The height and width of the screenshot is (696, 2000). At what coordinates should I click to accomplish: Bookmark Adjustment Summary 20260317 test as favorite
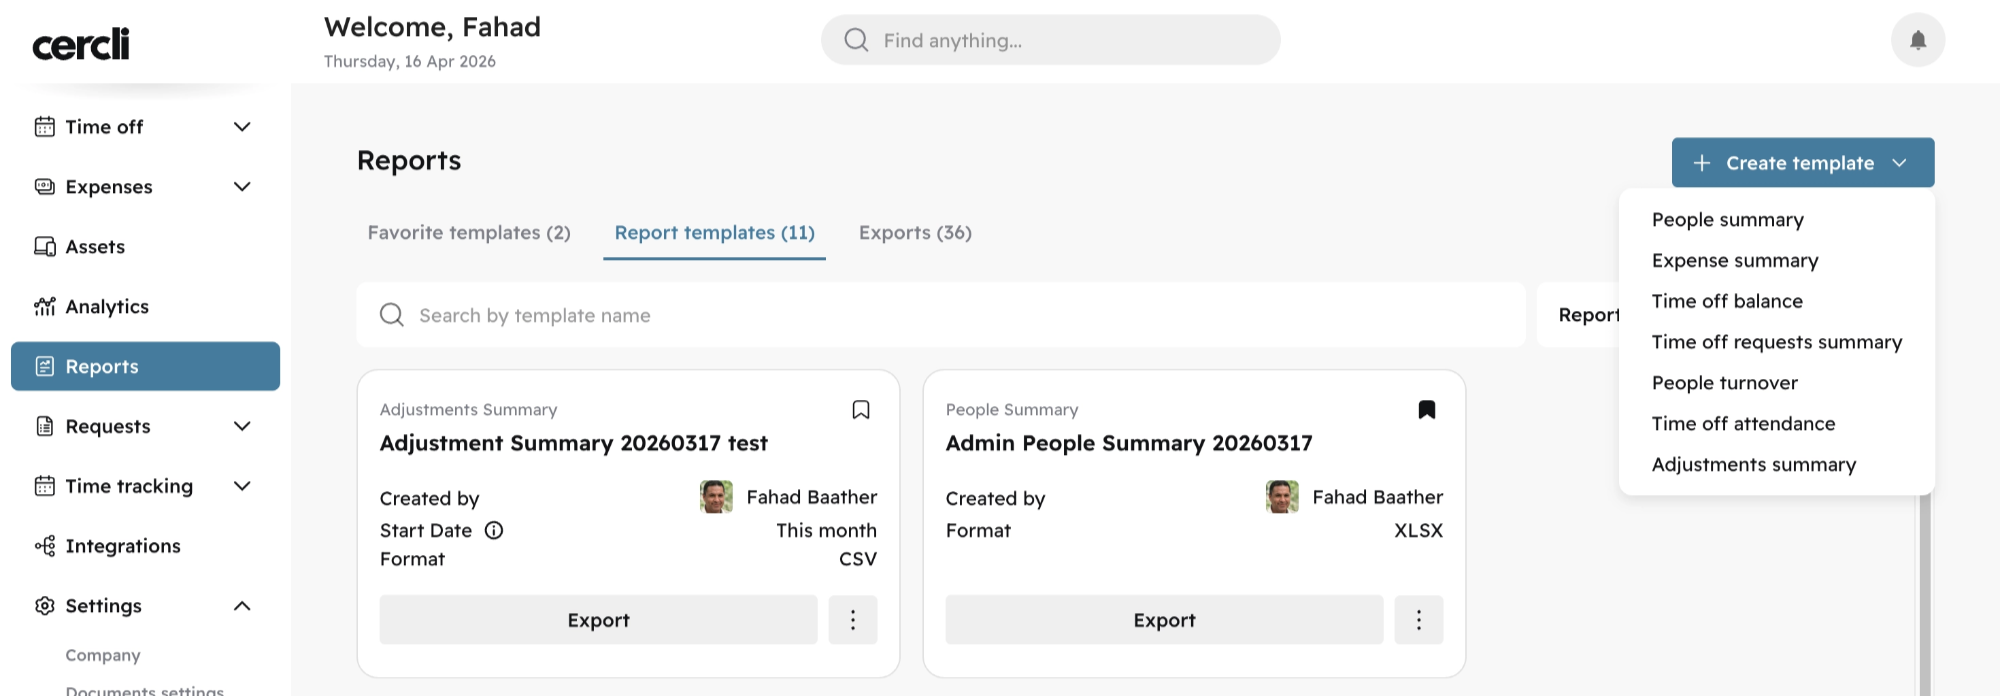click(x=861, y=410)
